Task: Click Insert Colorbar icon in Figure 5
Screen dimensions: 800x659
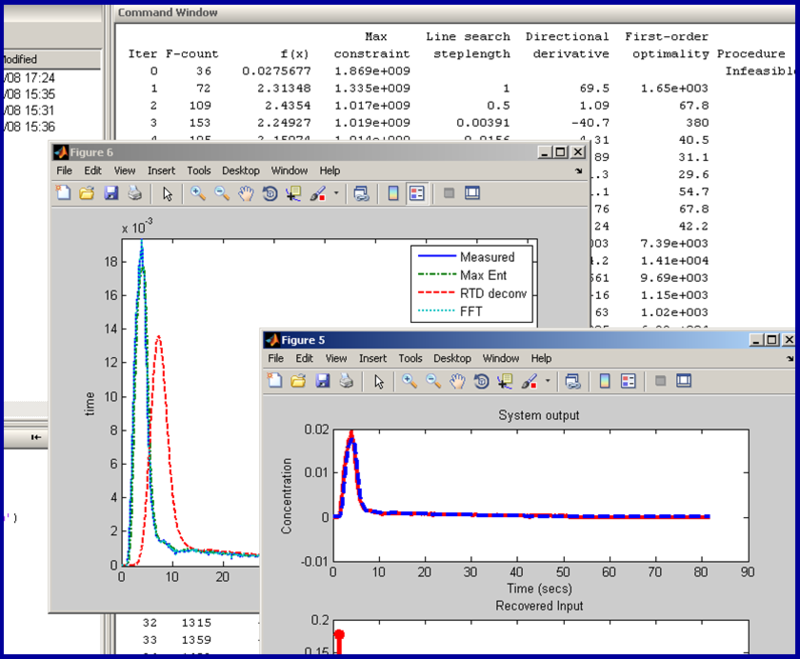Action: point(605,381)
